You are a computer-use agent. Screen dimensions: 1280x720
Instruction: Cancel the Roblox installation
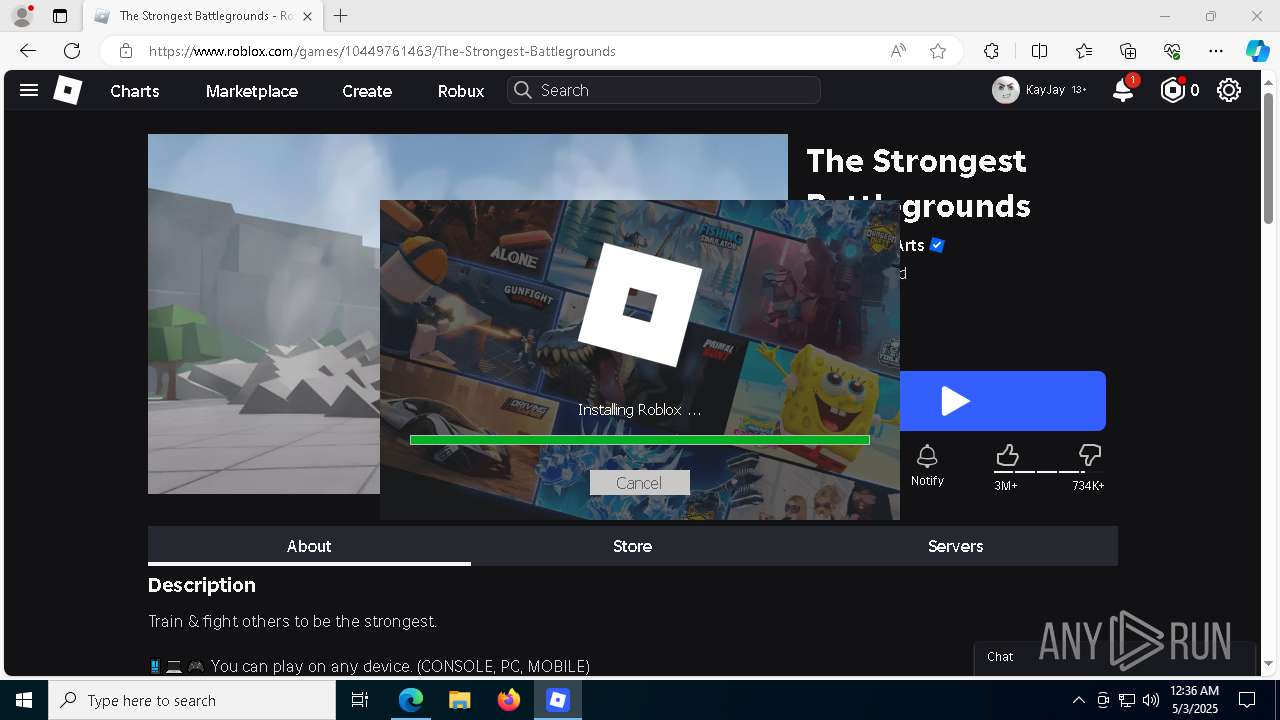pyautogui.click(x=639, y=483)
